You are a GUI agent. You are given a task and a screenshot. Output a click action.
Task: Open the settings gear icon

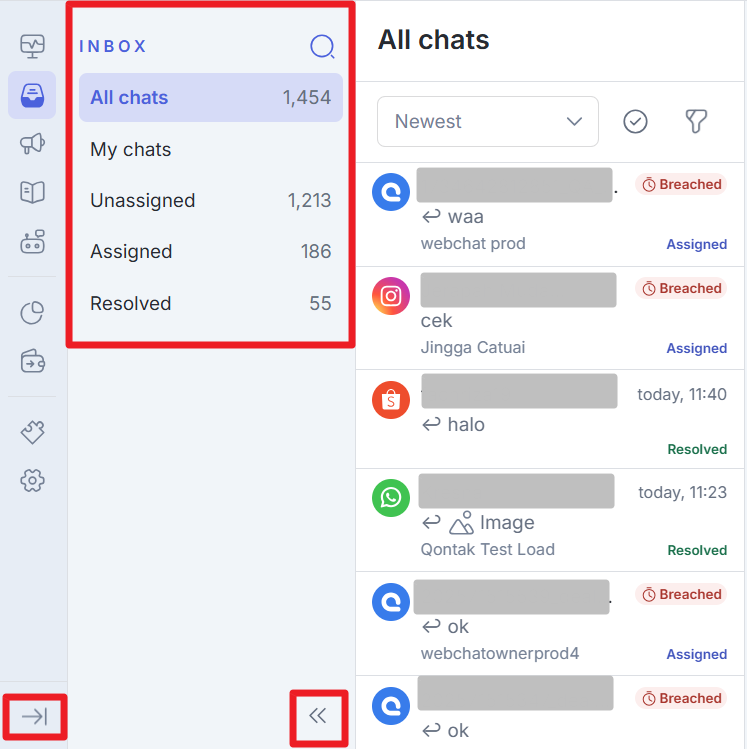pos(32,481)
